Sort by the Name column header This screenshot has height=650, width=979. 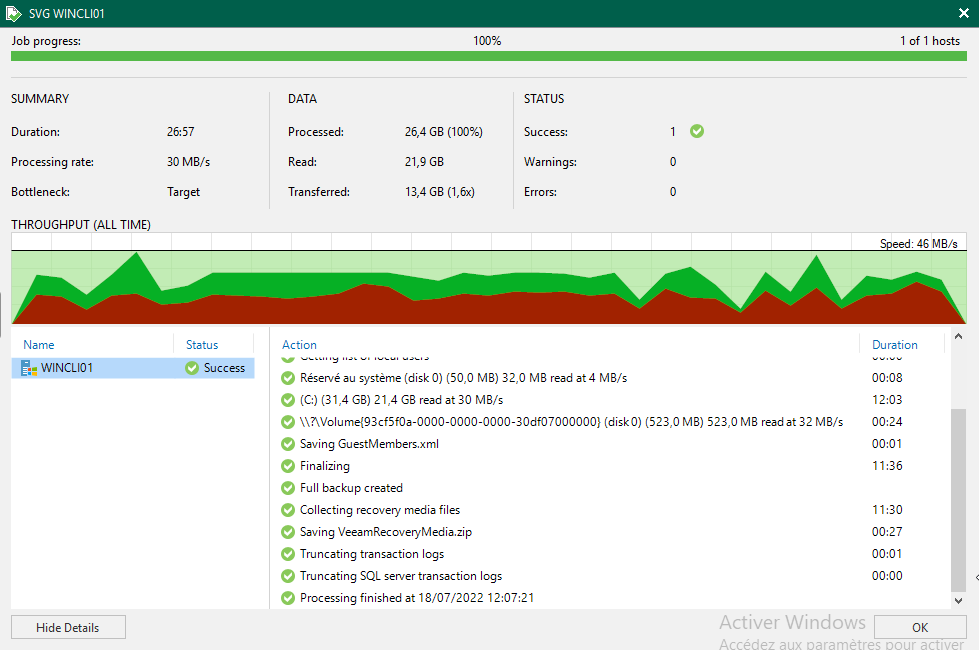pyautogui.click(x=39, y=345)
